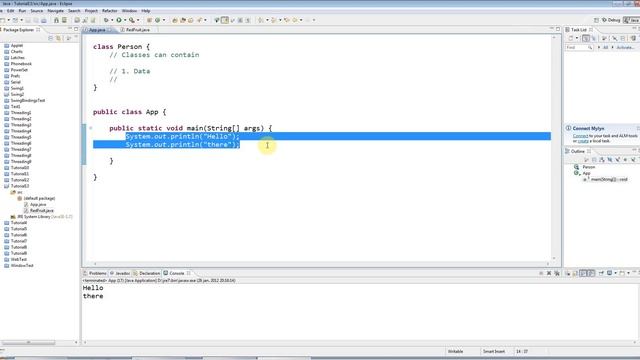The image size is (640, 360).
Task: Click the editor vertical scrollbar
Action: (x=554, y=148)
